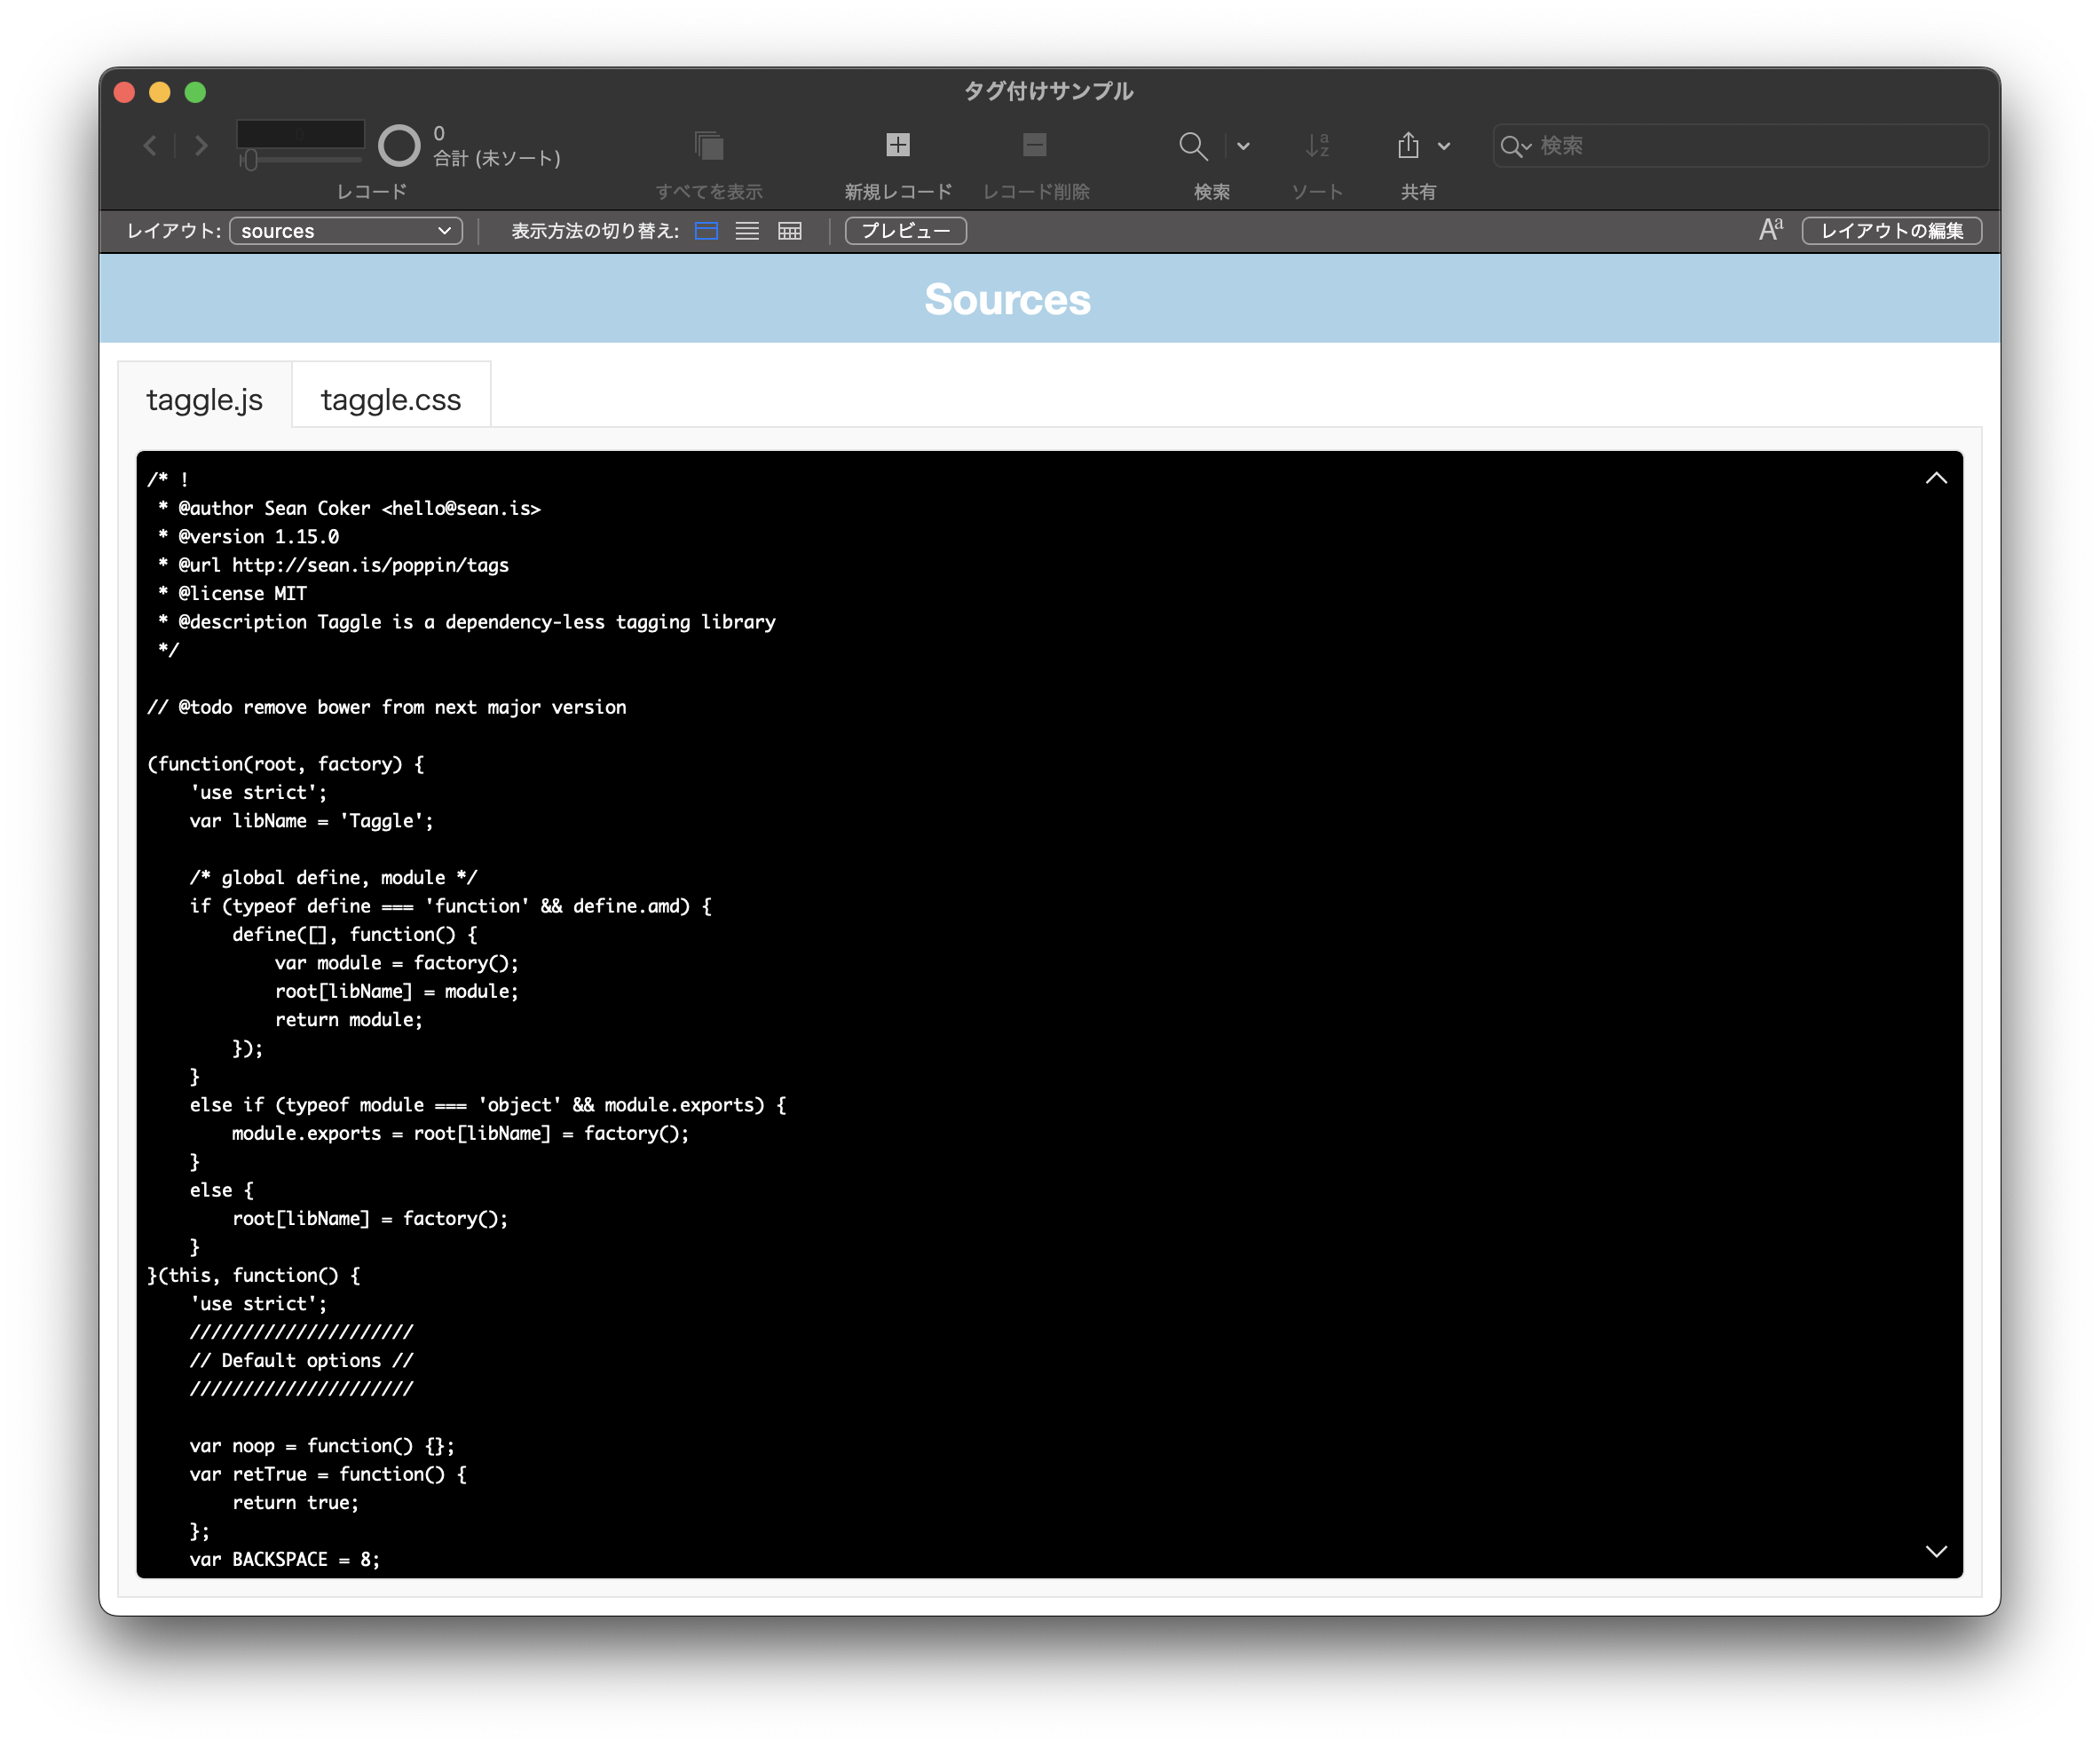
Task: Create a new record with 新規レコード
Action: [x=897, y=145]
